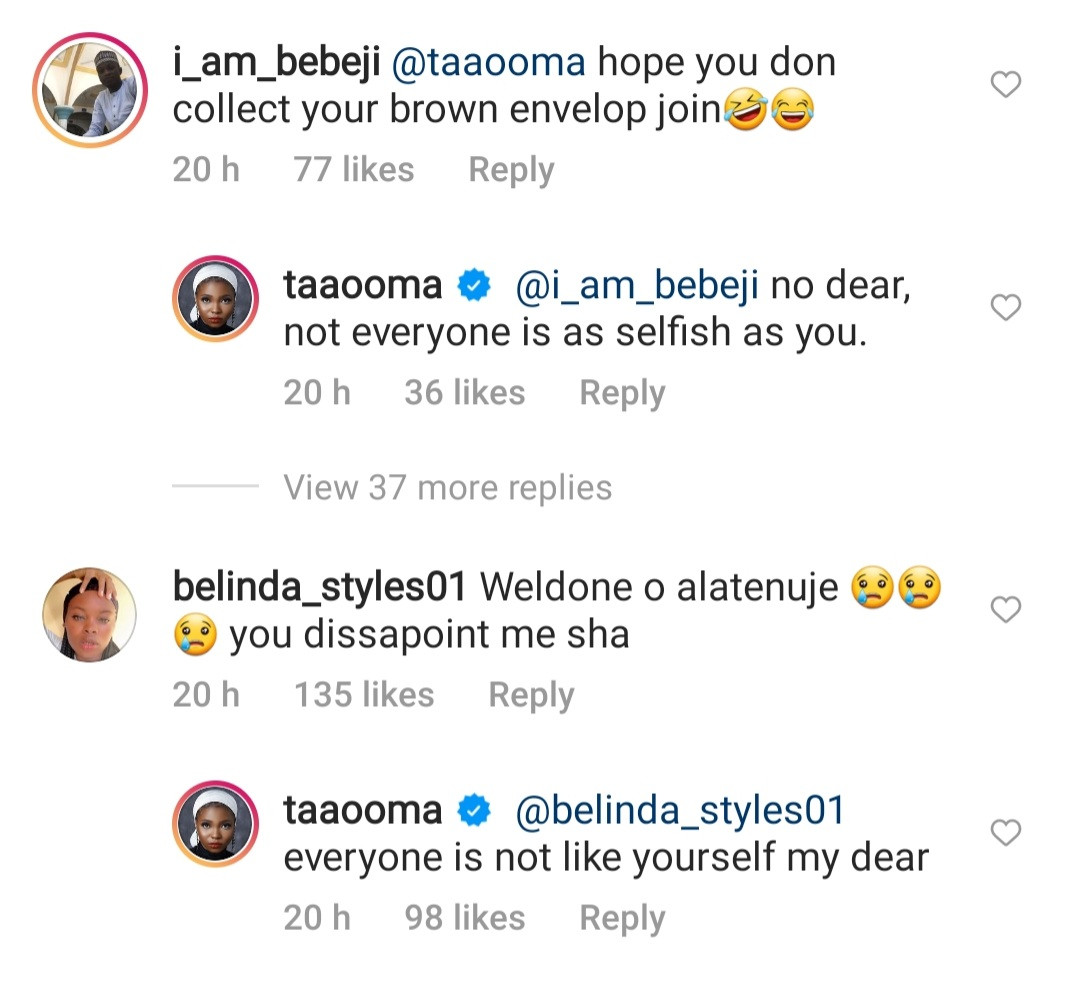Reply to taaooma's 98-likes comment
The width and height of the screenshot is (1080, 987).
[622, 918]
